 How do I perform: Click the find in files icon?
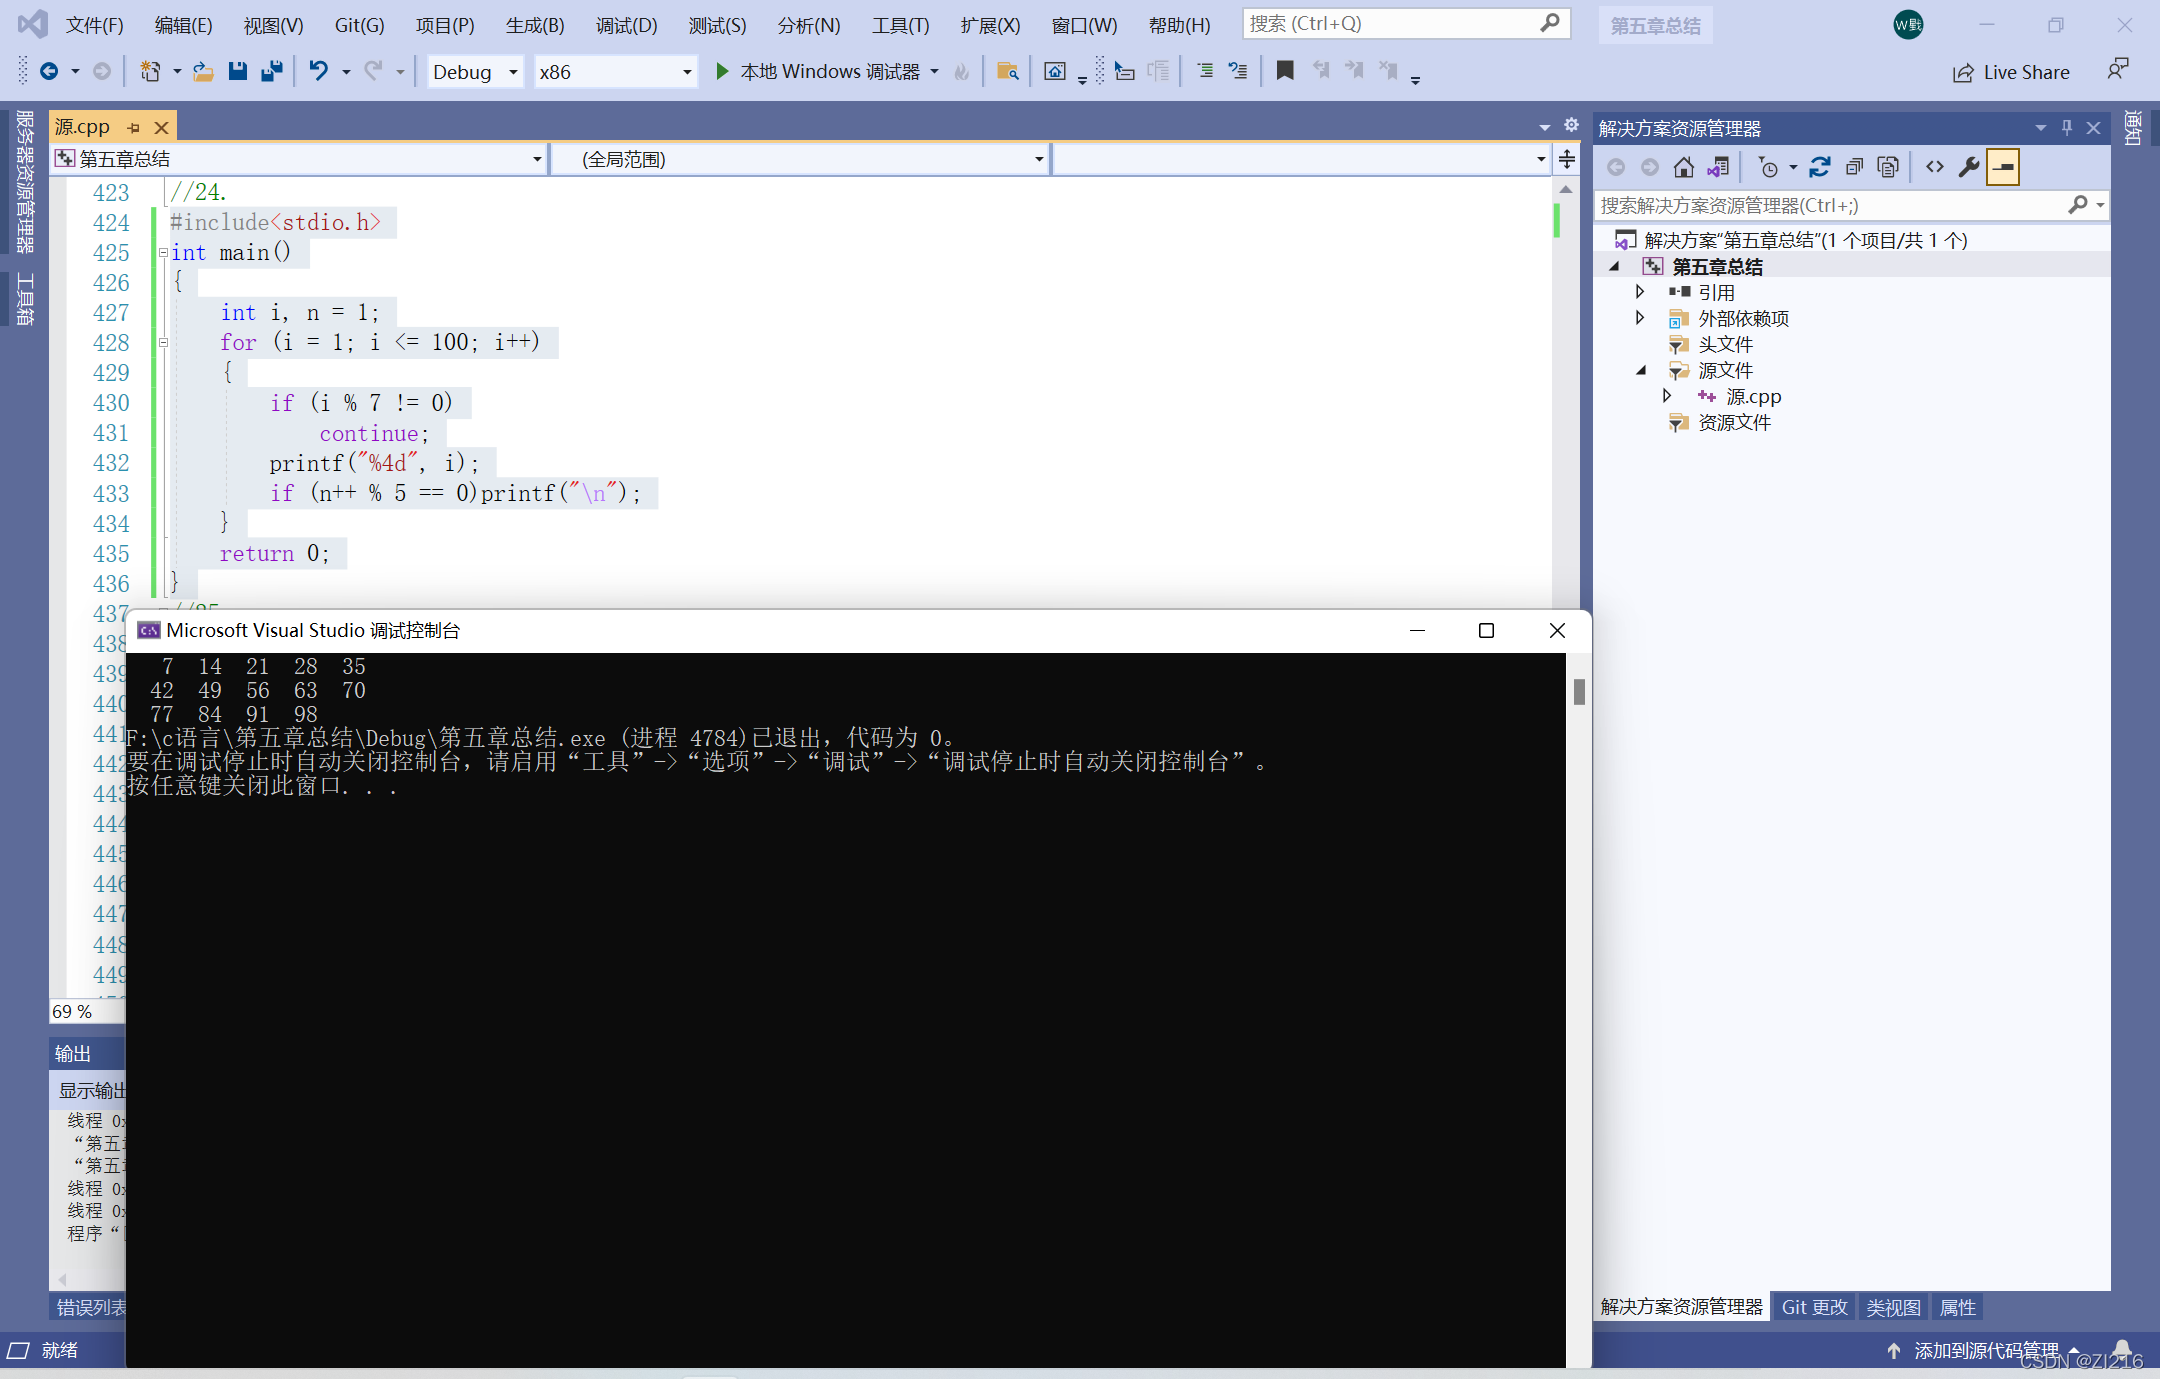1008,71
